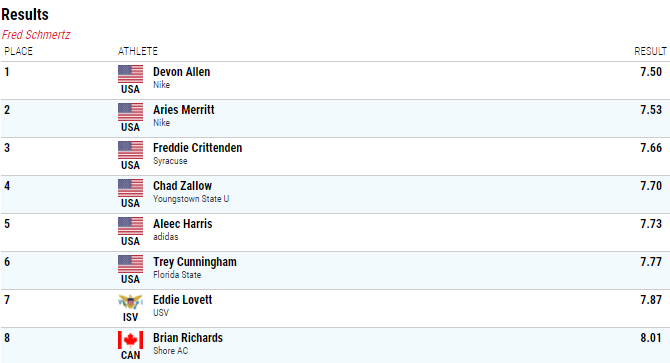Click the USA flag next to Devon Allen
Viewport: 670px width, 363px height.
click(x=130, y=74)
